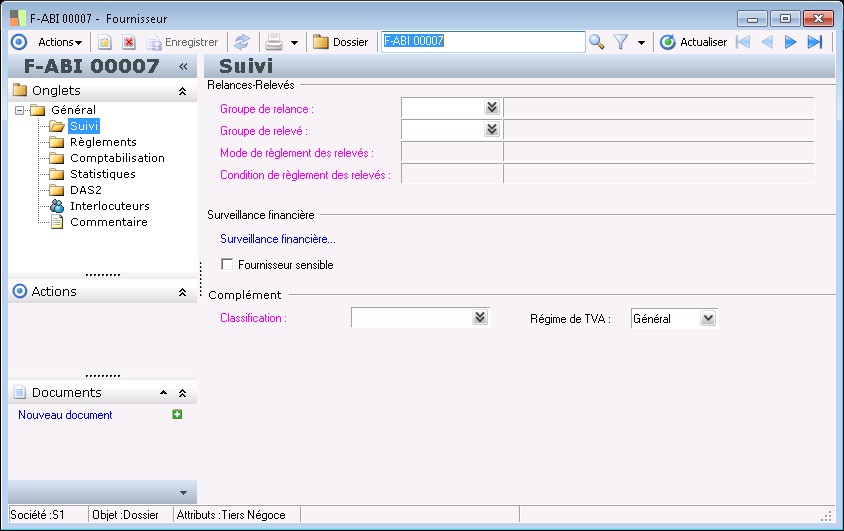Check the Fournisseur sensible checkbox
This screenshot has width=844, height=531.
tap(227, 264)
